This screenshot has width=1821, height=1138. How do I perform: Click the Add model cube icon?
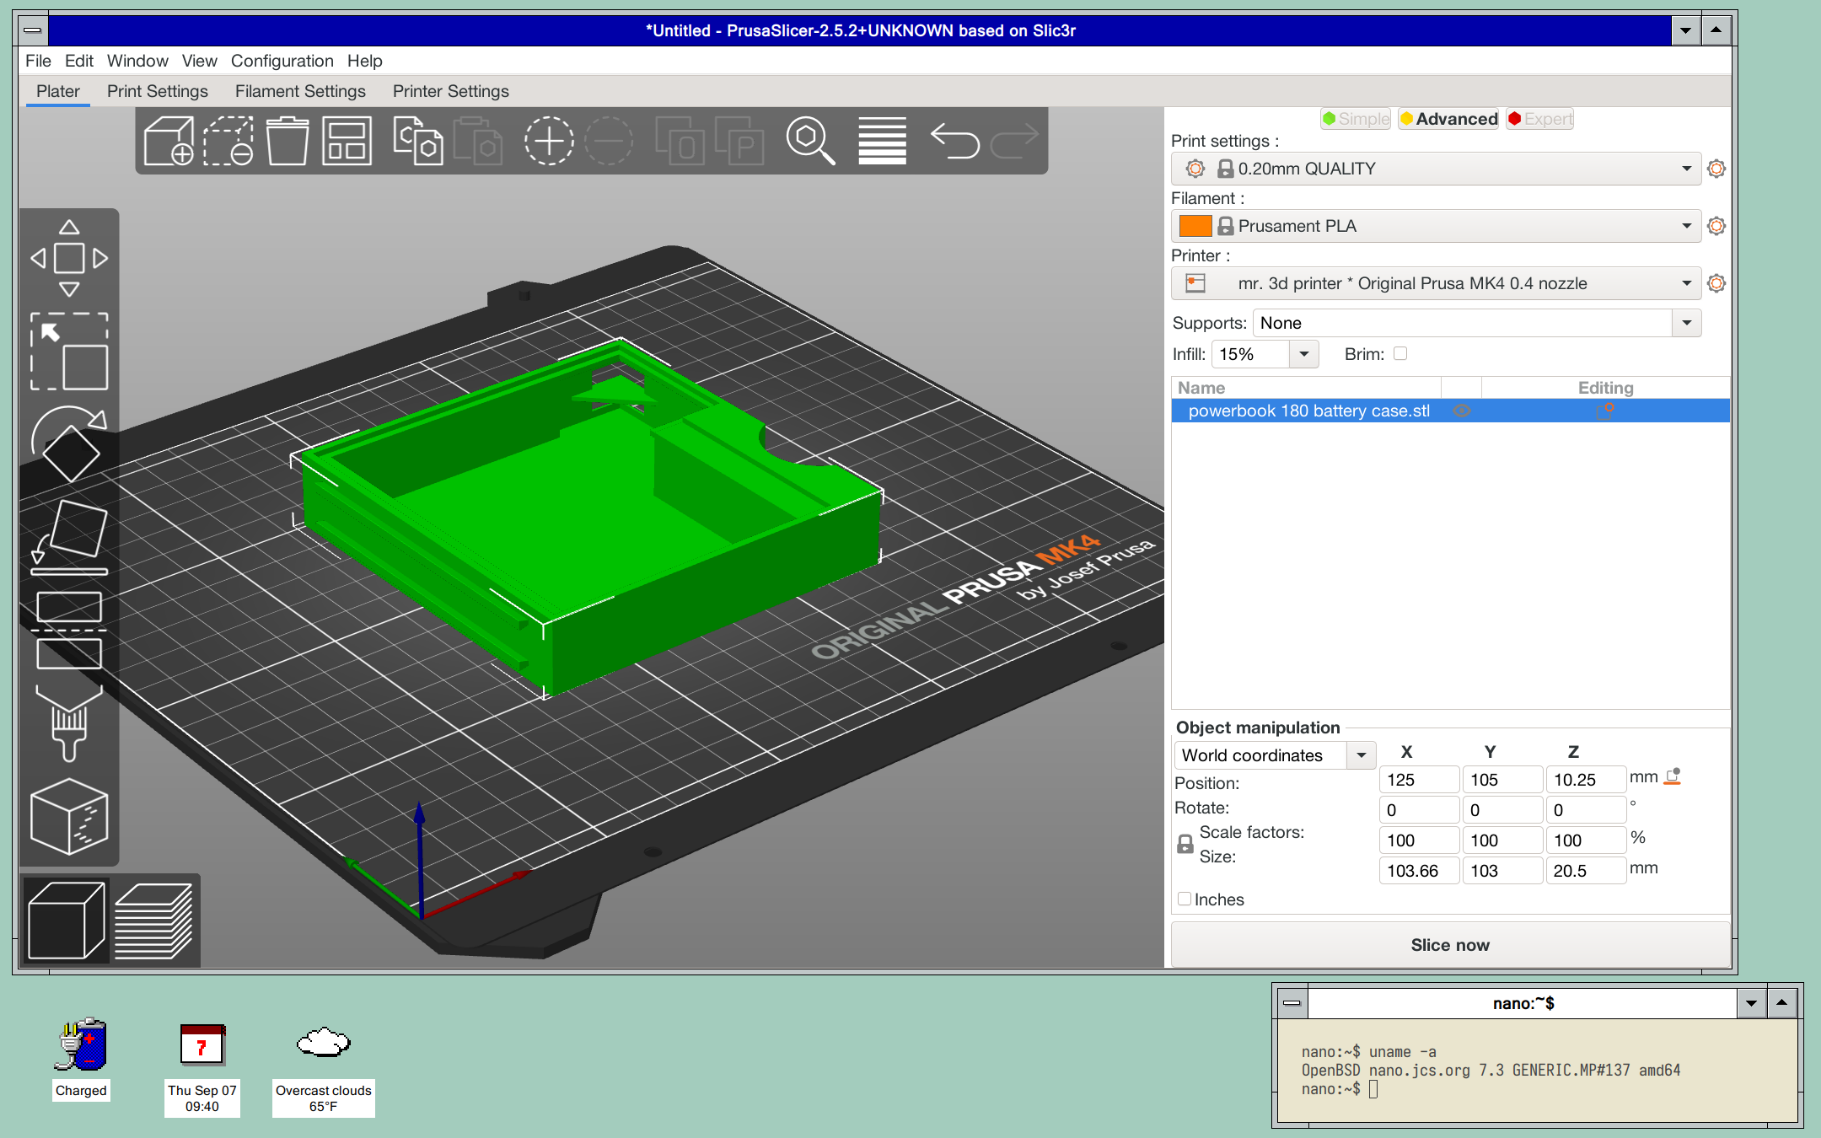(168, 141)
